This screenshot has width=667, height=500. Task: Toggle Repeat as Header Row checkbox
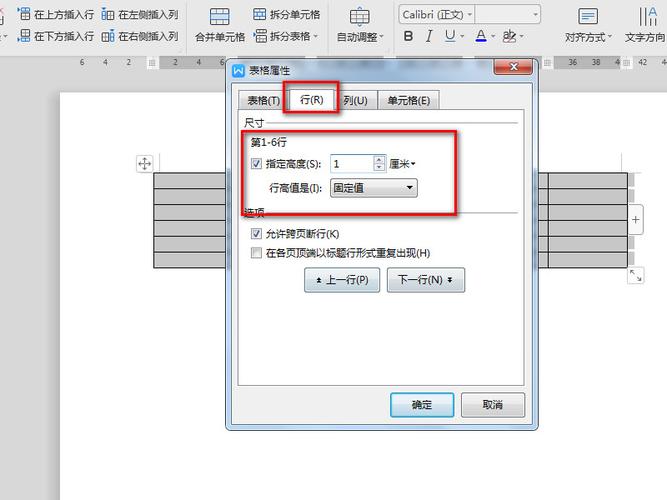click(256, 253)
